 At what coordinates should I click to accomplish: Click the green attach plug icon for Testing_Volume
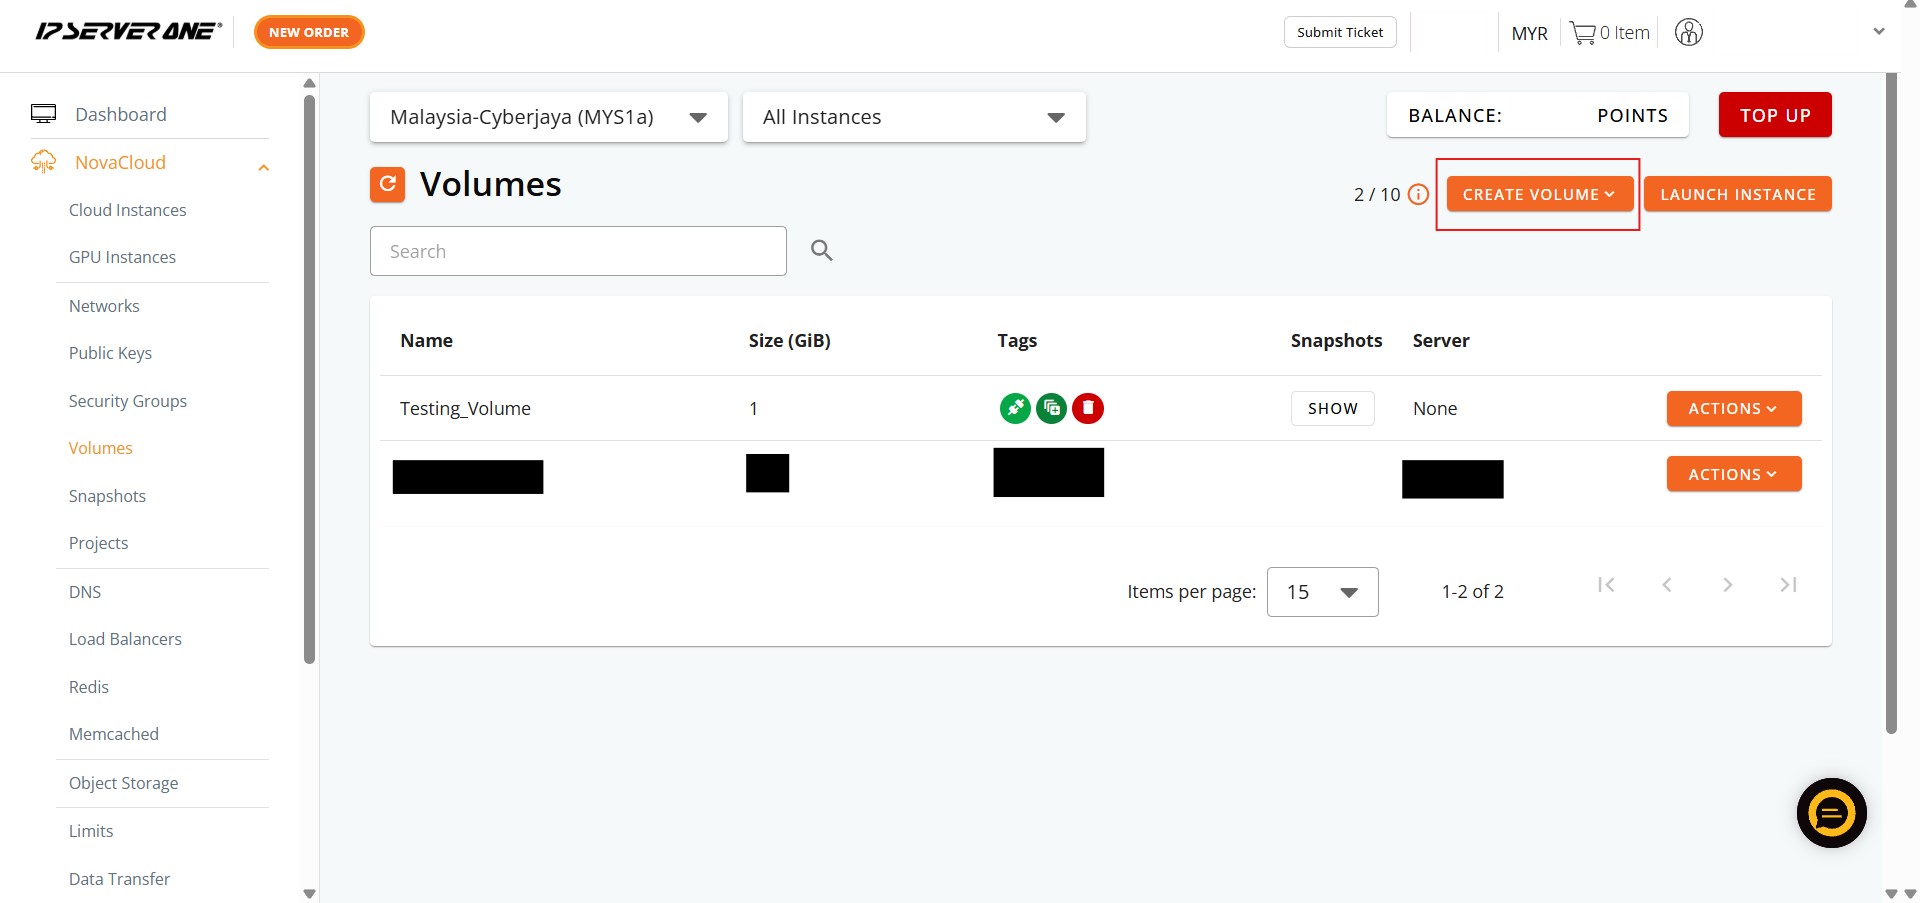(1015, 408)
